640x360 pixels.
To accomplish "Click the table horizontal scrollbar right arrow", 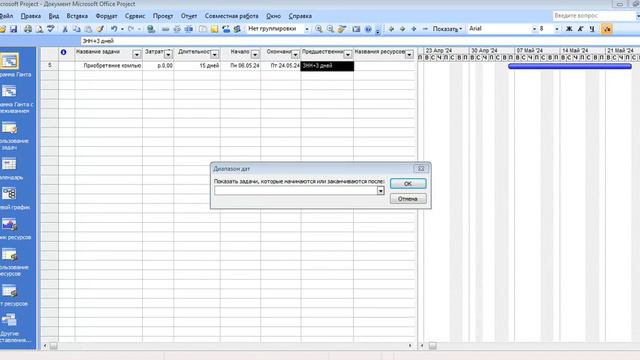I will click(x=410, y=346).
